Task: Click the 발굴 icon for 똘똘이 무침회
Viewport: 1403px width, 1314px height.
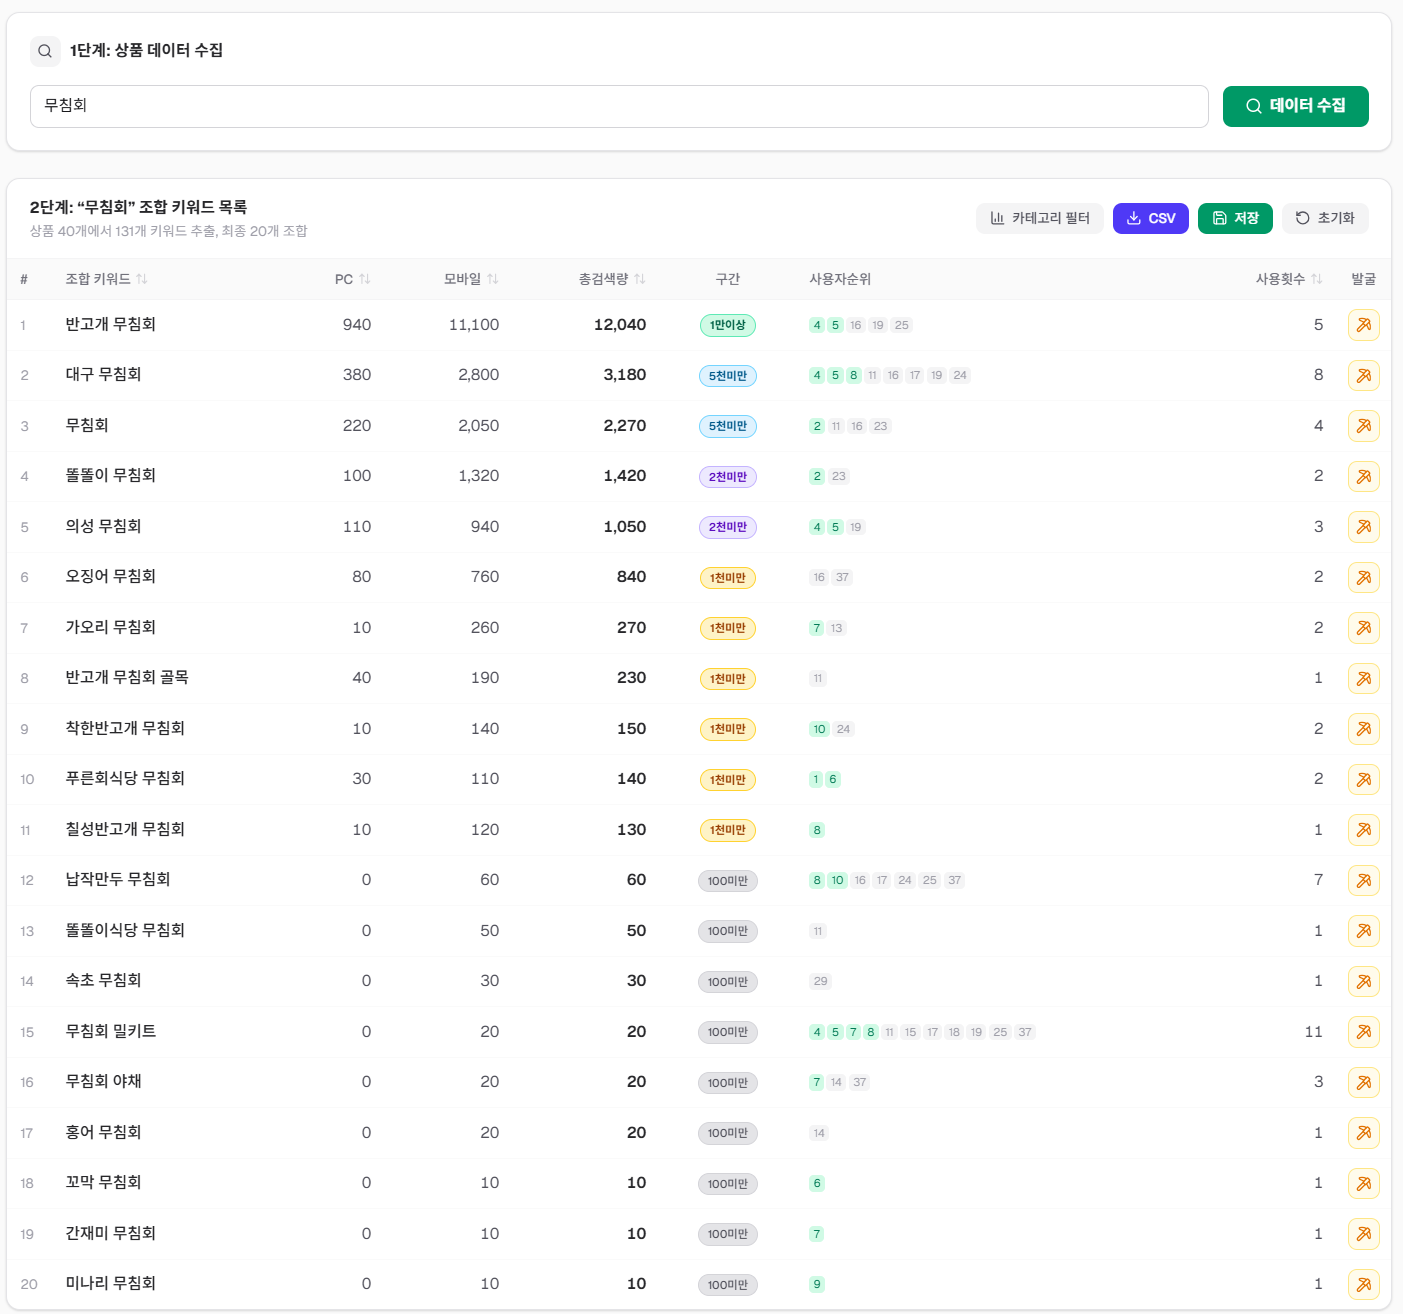Action: point(1364,476)
